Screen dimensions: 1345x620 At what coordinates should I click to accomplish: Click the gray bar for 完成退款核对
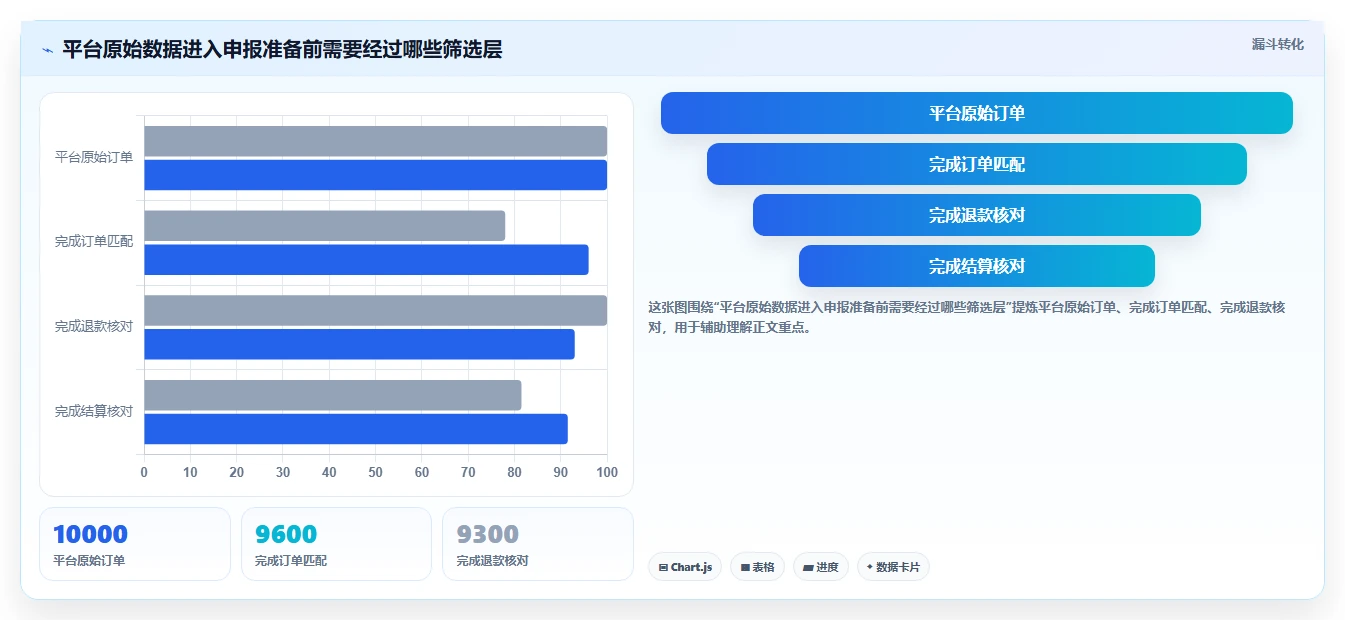coord(375,310)
